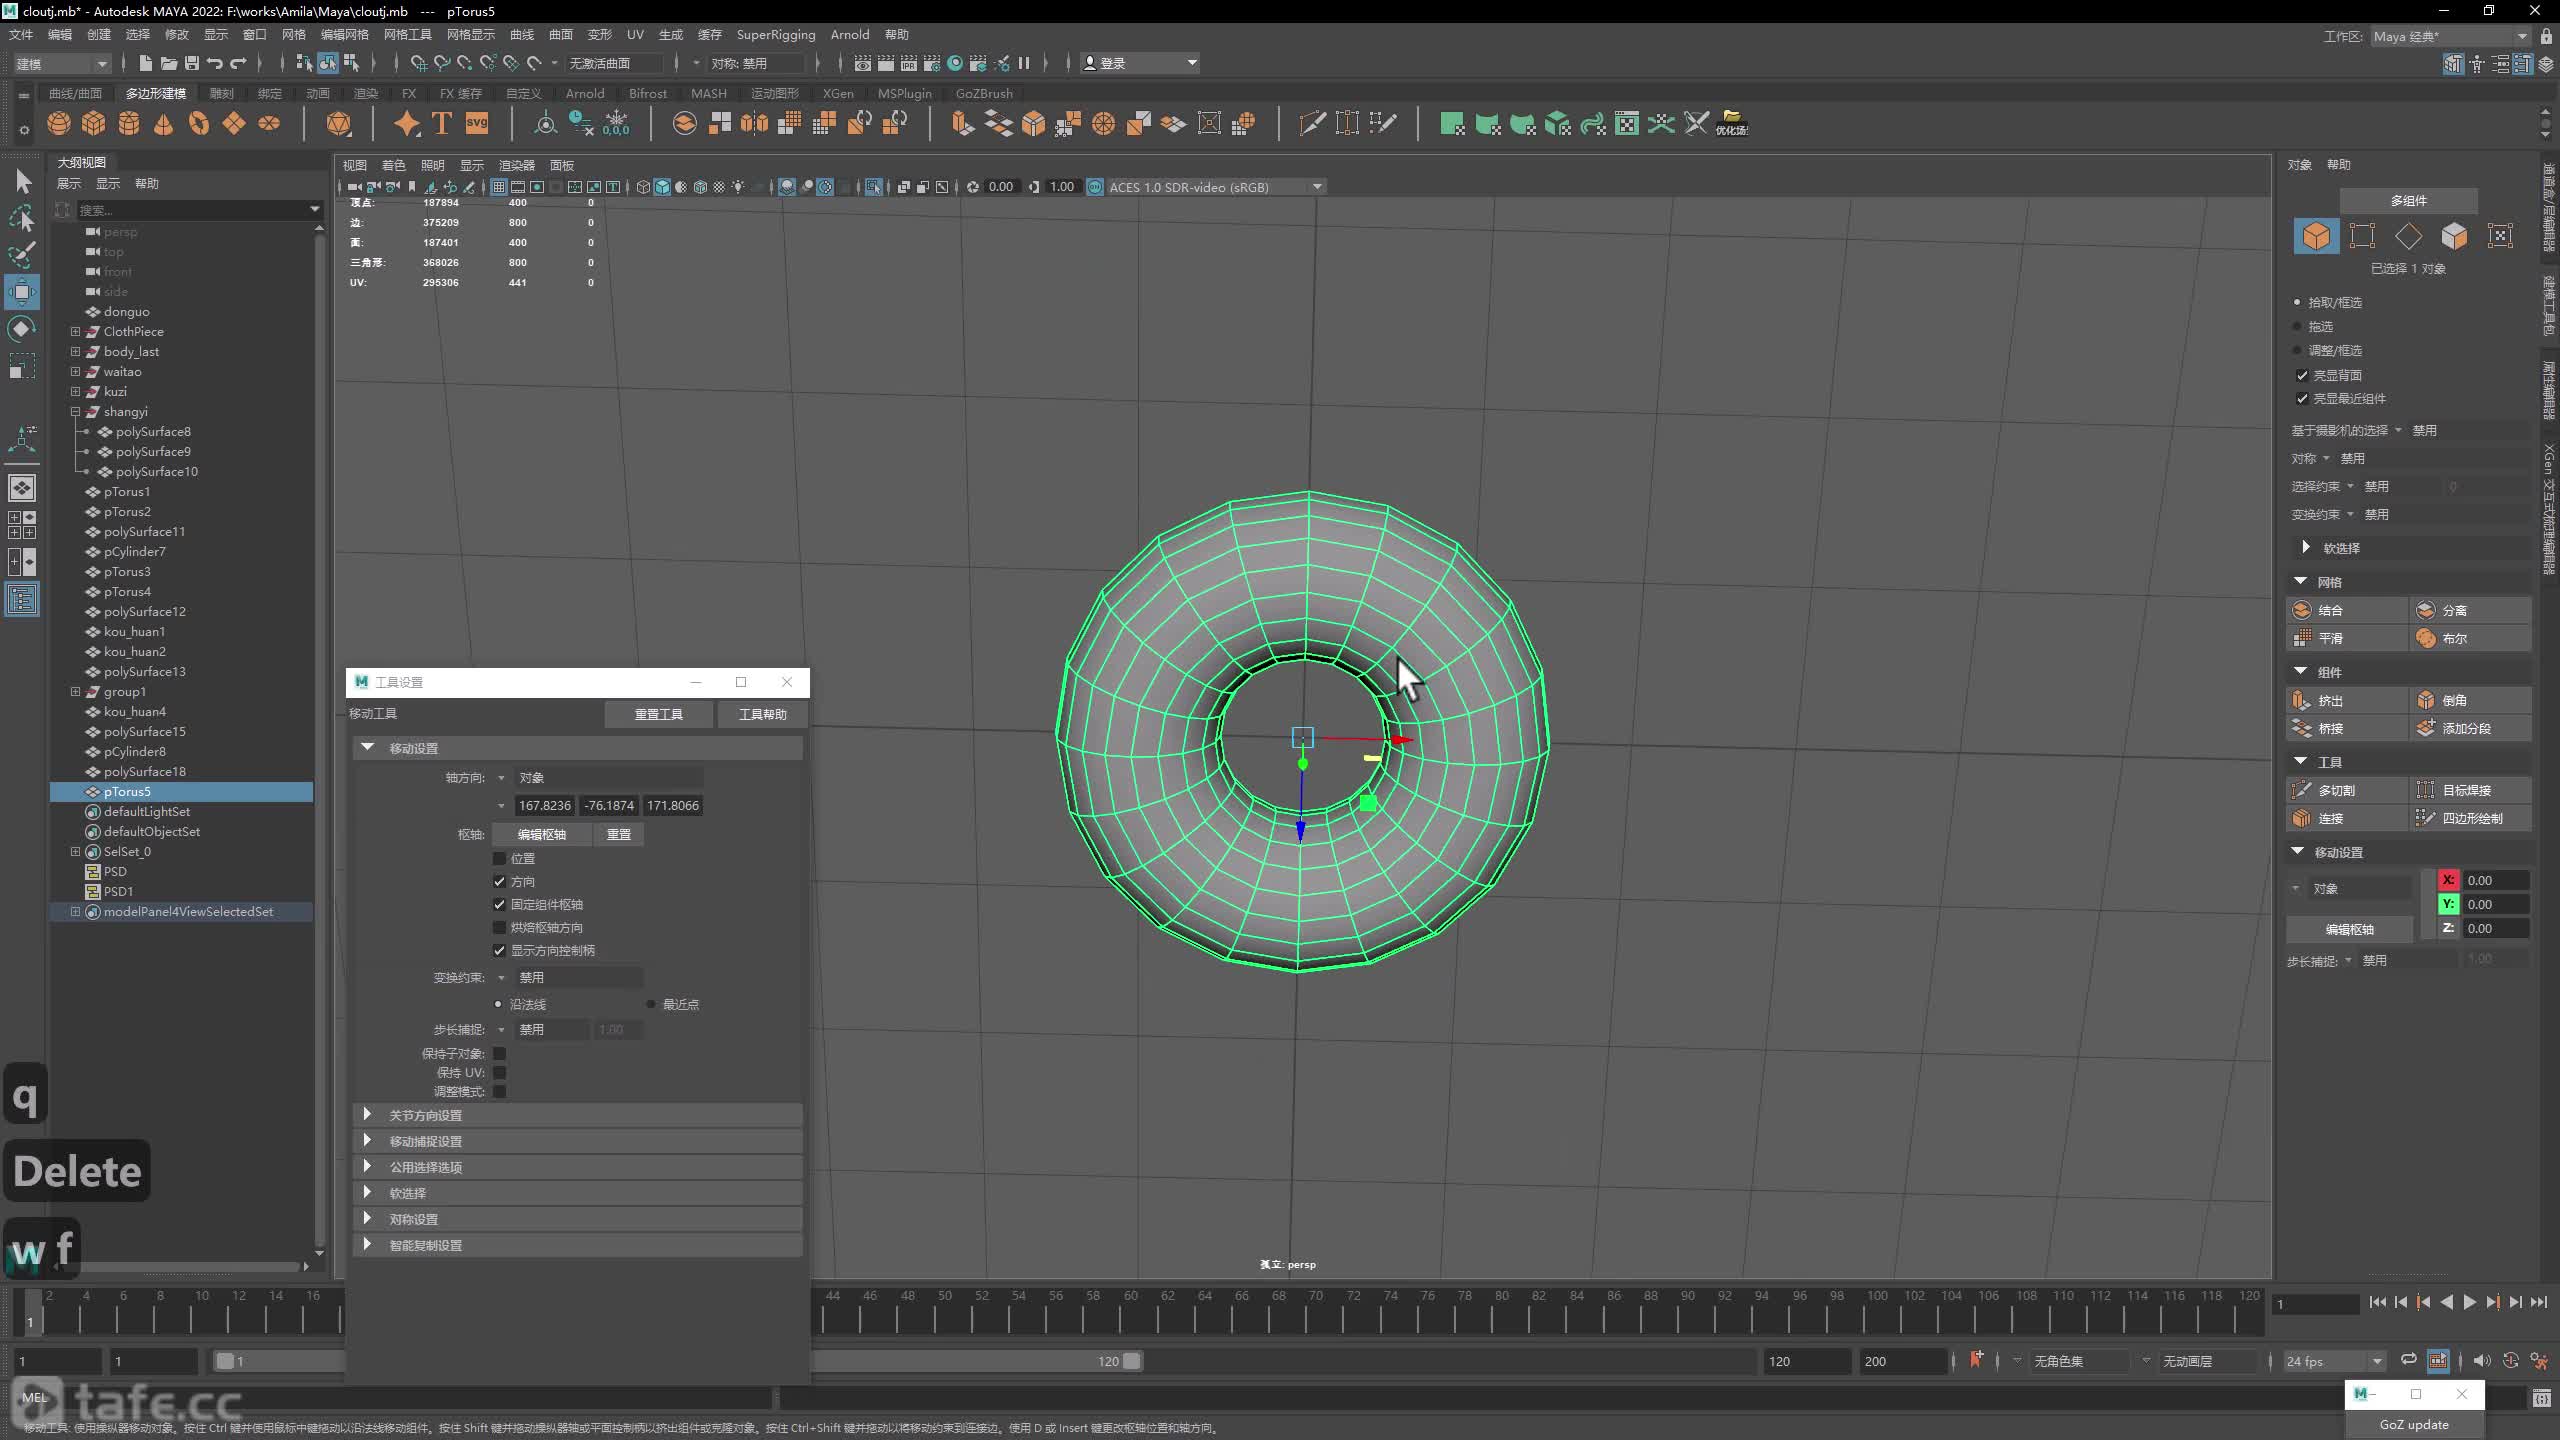Screen dimensions: 2560x1440
Task: Click the play forward button on timeline
Action: [2470, 1302]
